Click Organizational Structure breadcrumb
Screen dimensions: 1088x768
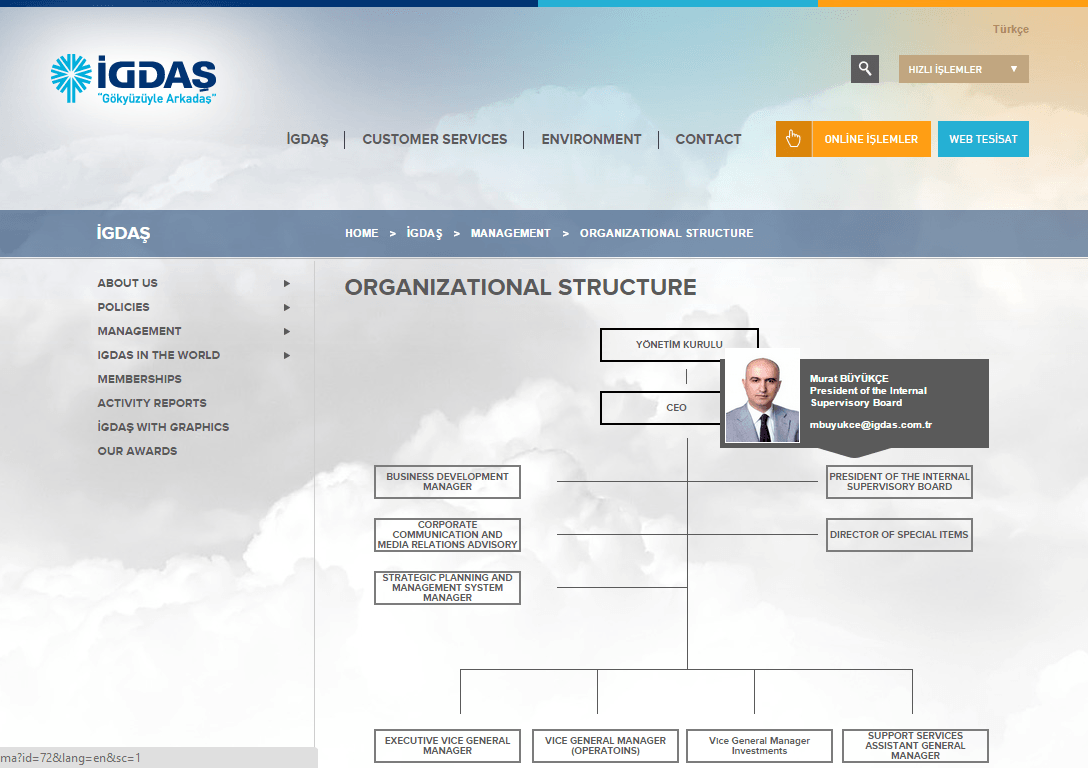point(666,233)
